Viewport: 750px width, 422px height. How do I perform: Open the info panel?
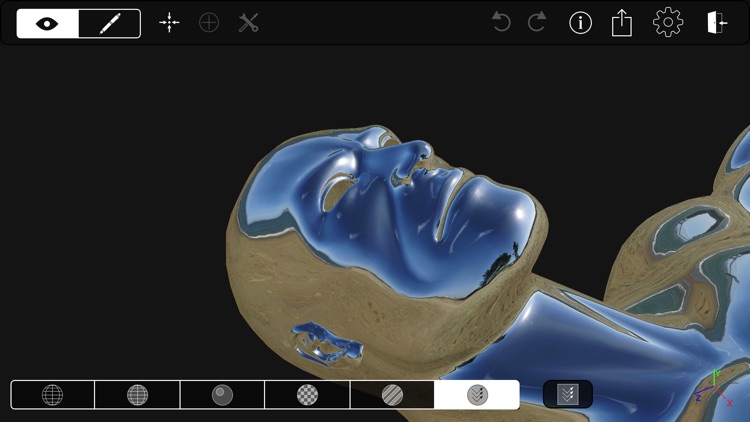(580, 22)
